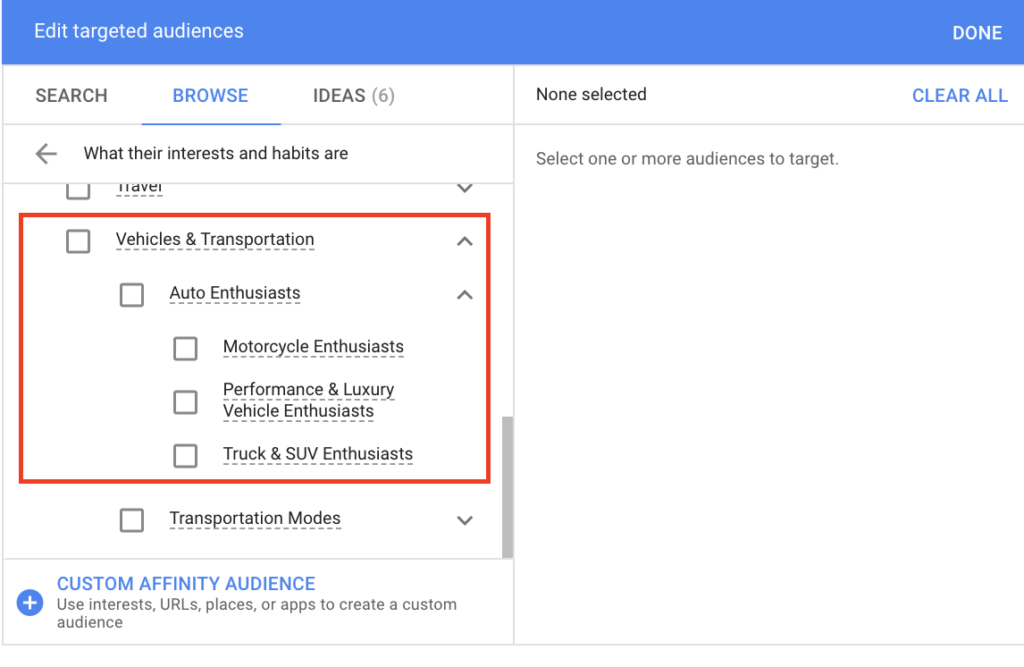Viewport: 1024px width, 667px height.
Task: Click CLEAR ALL link
Action: pyautogui.click(x=959, y=95)
